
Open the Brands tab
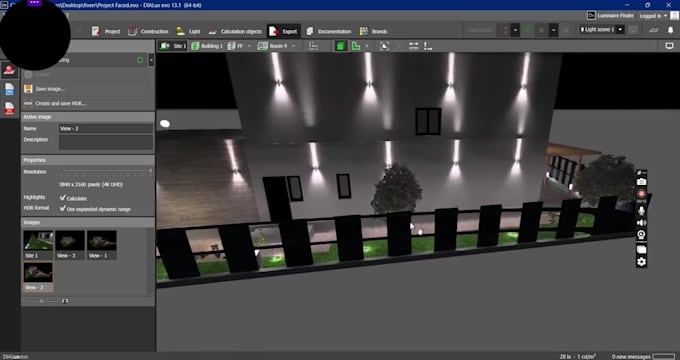point(373,31)
